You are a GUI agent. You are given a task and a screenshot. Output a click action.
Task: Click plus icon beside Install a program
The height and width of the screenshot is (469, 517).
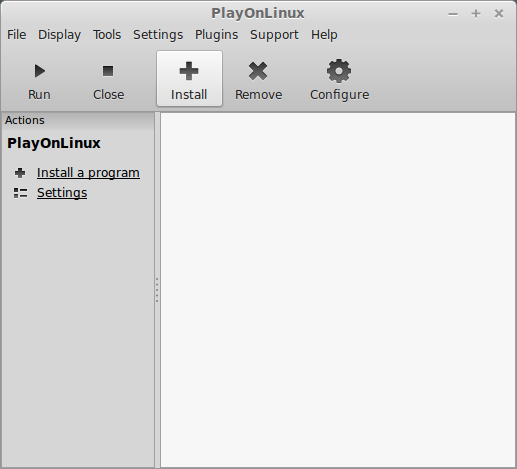pos(20,173)
